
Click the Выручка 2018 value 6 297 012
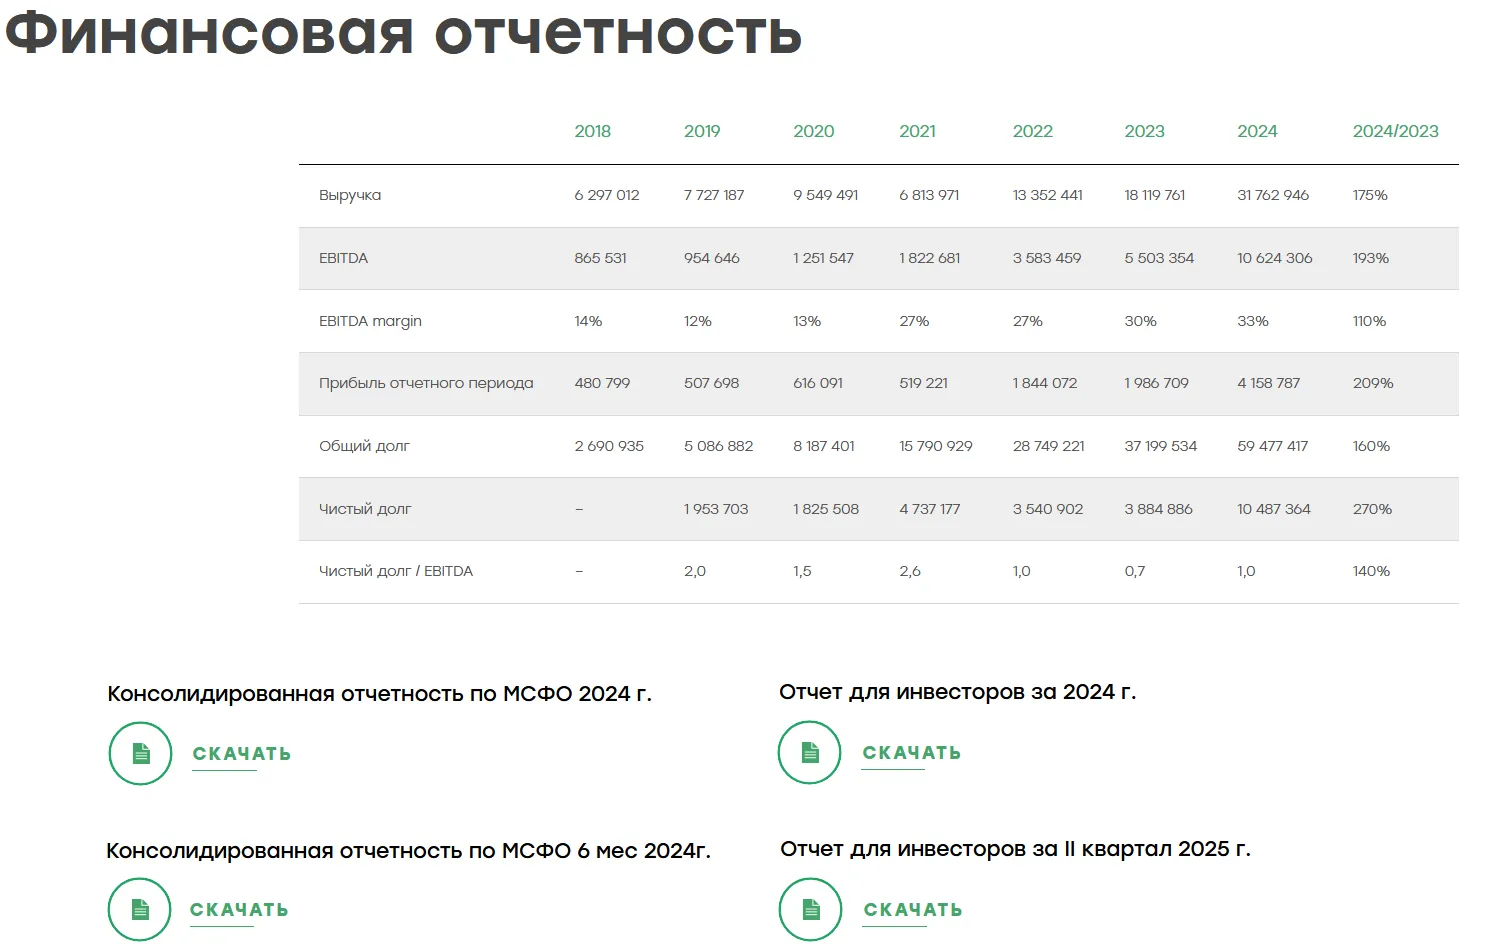[607, 195]
